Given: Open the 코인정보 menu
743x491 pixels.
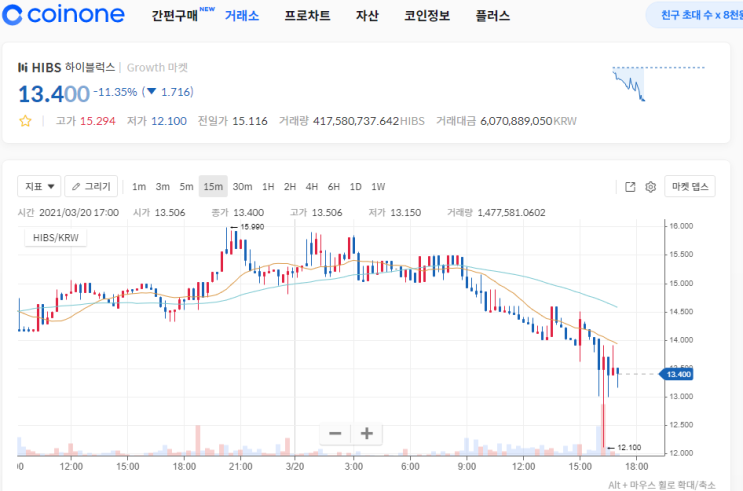Looking at the screenshot, I should [426, 16].
